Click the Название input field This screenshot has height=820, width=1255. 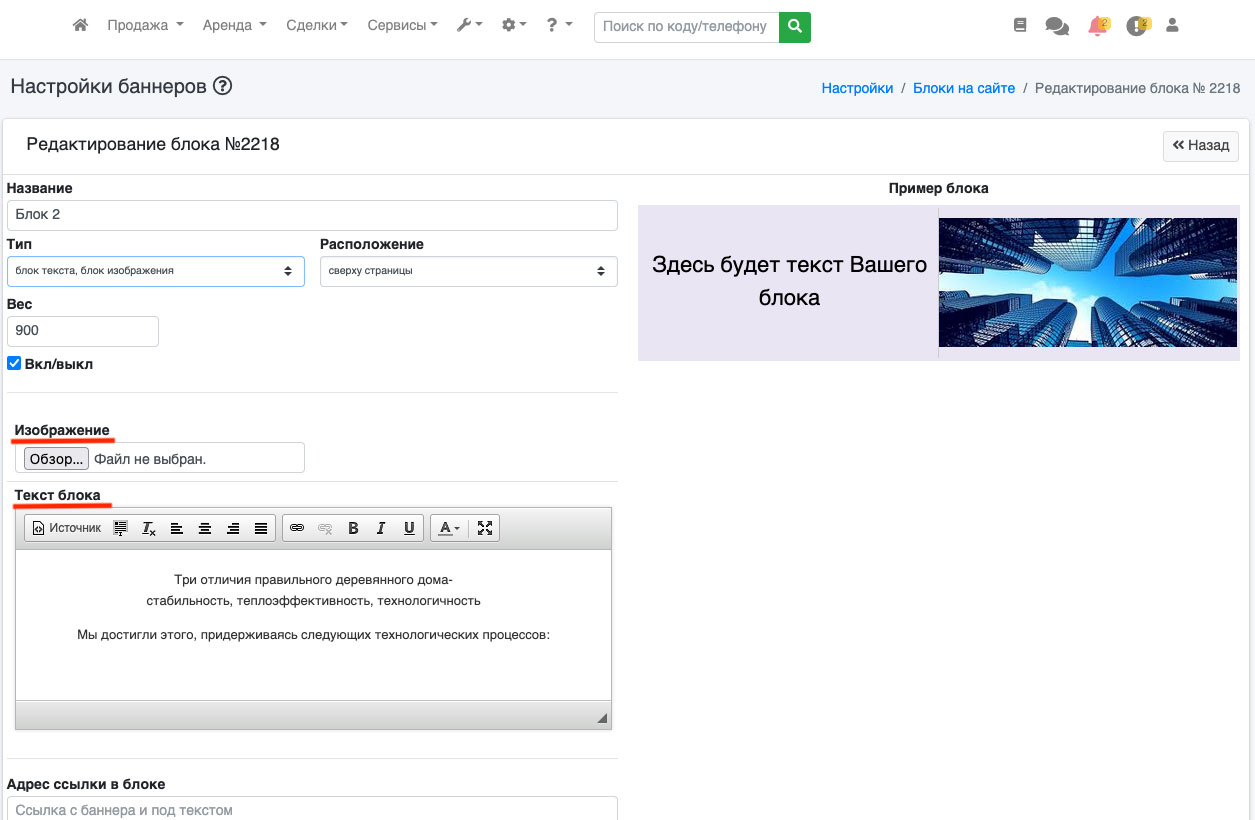point(311,215)
